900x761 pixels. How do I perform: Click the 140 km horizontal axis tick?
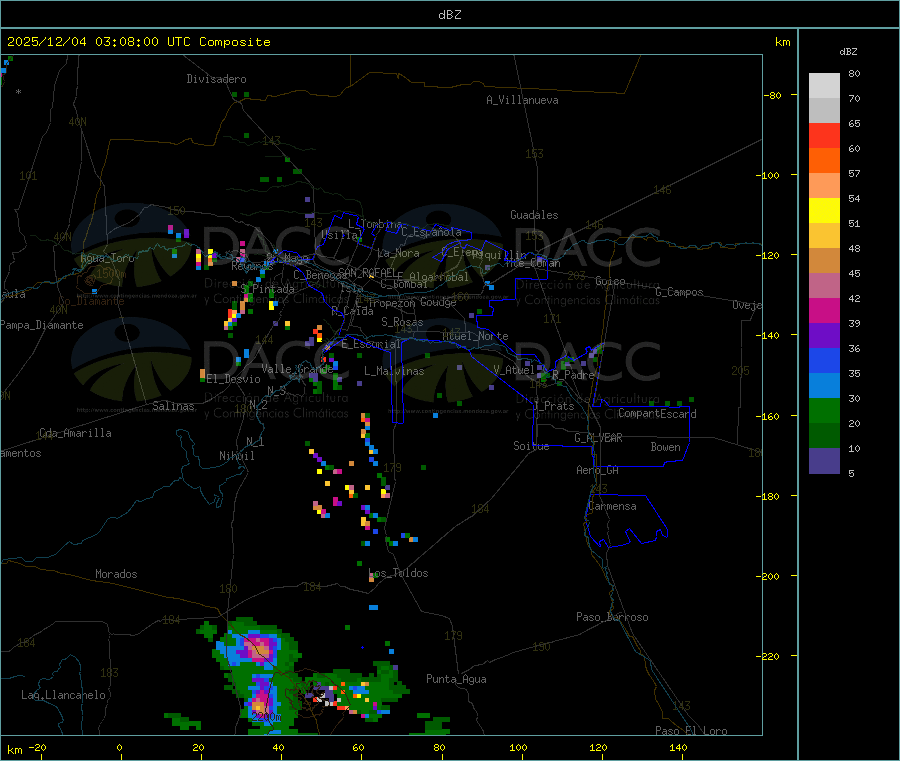click(x=678, y=748)
